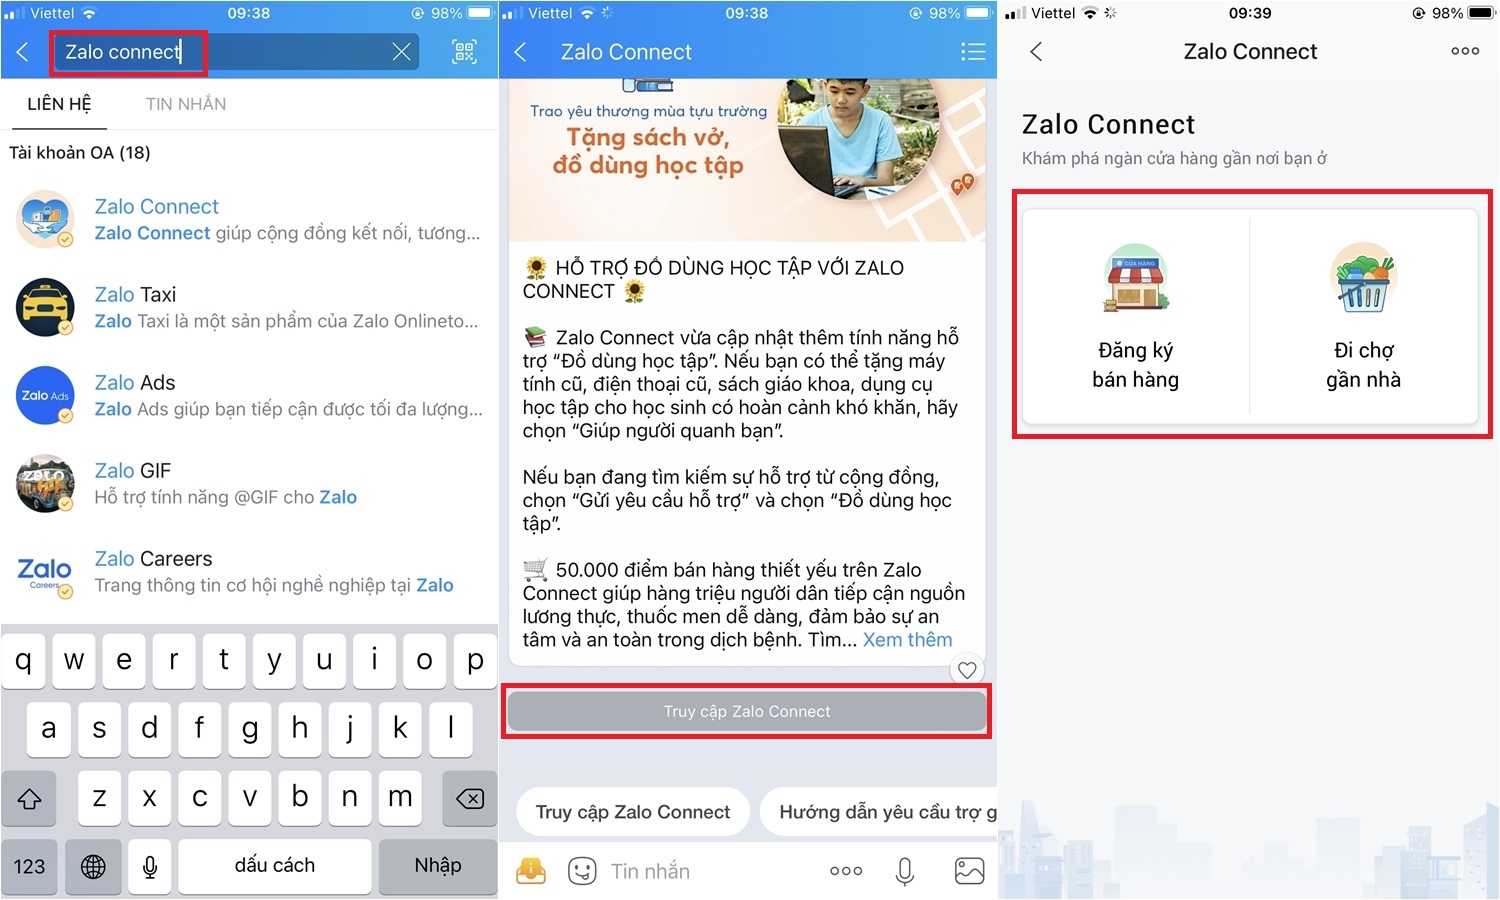Tap the battery icon in the left status bar
The height and width of the screenshot is (900, 1500).
point(480,13)
